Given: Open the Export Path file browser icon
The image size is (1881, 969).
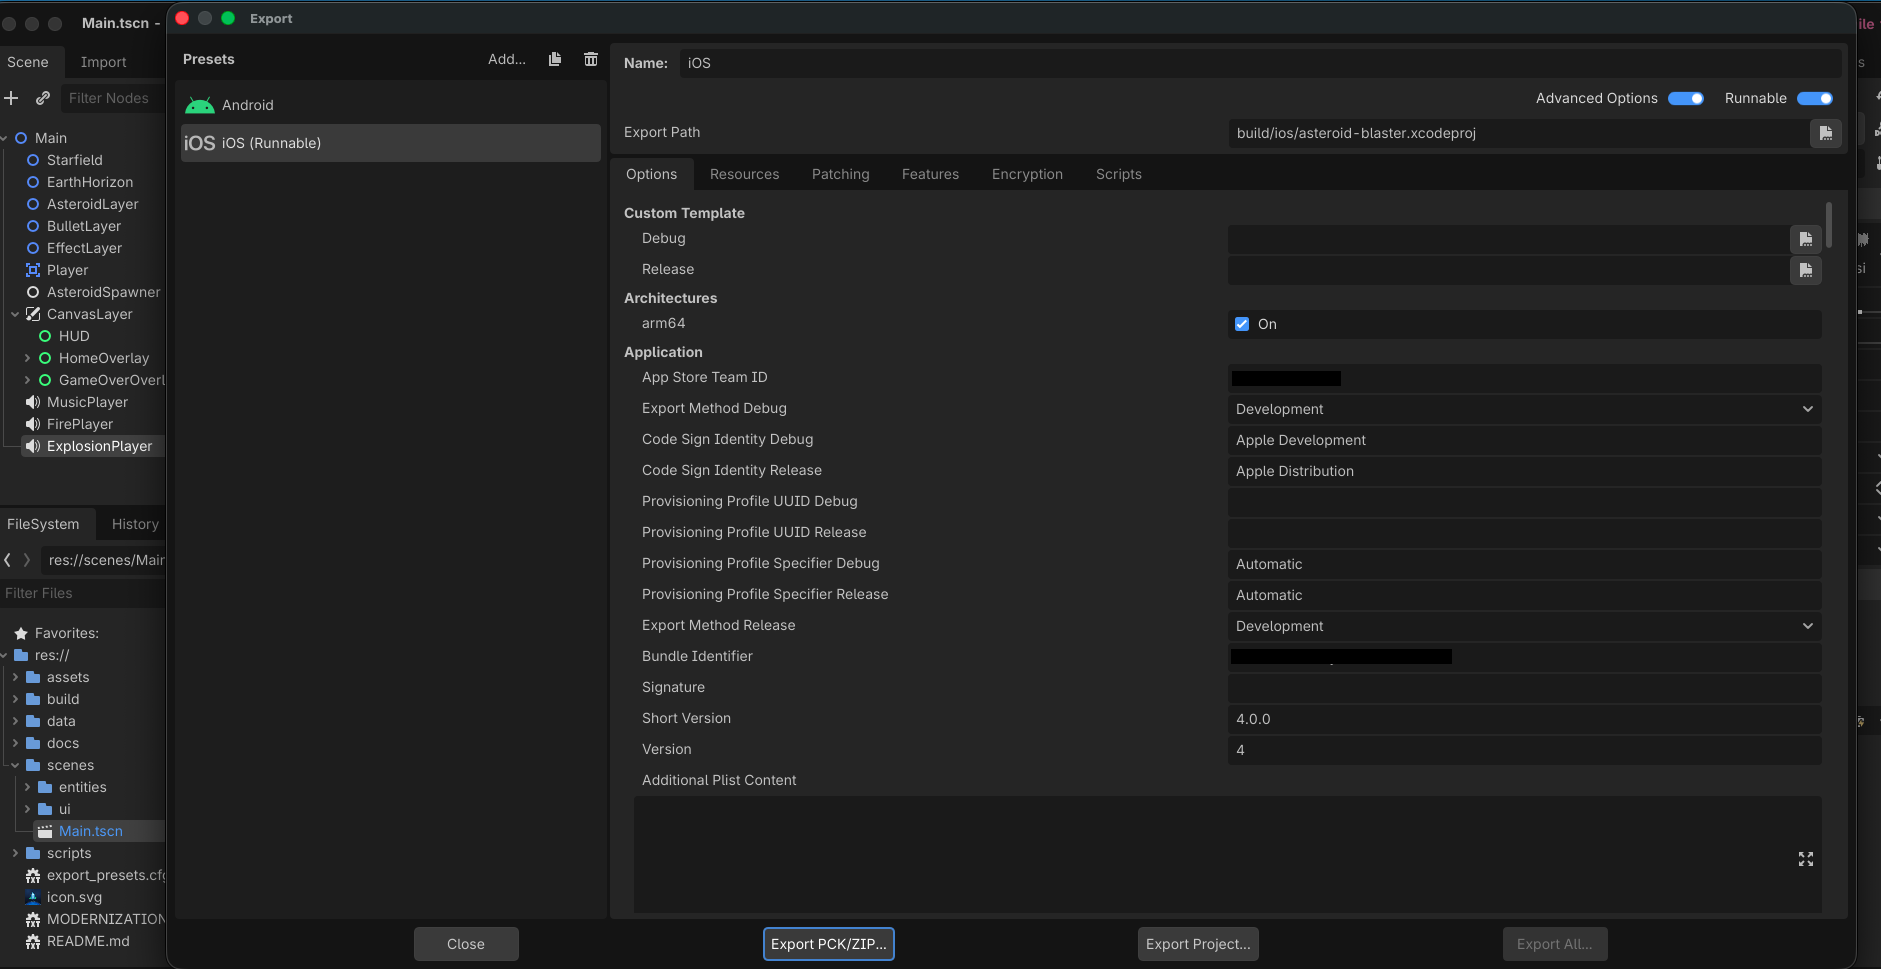Looking at the screenshot, I should point(1826,133).
